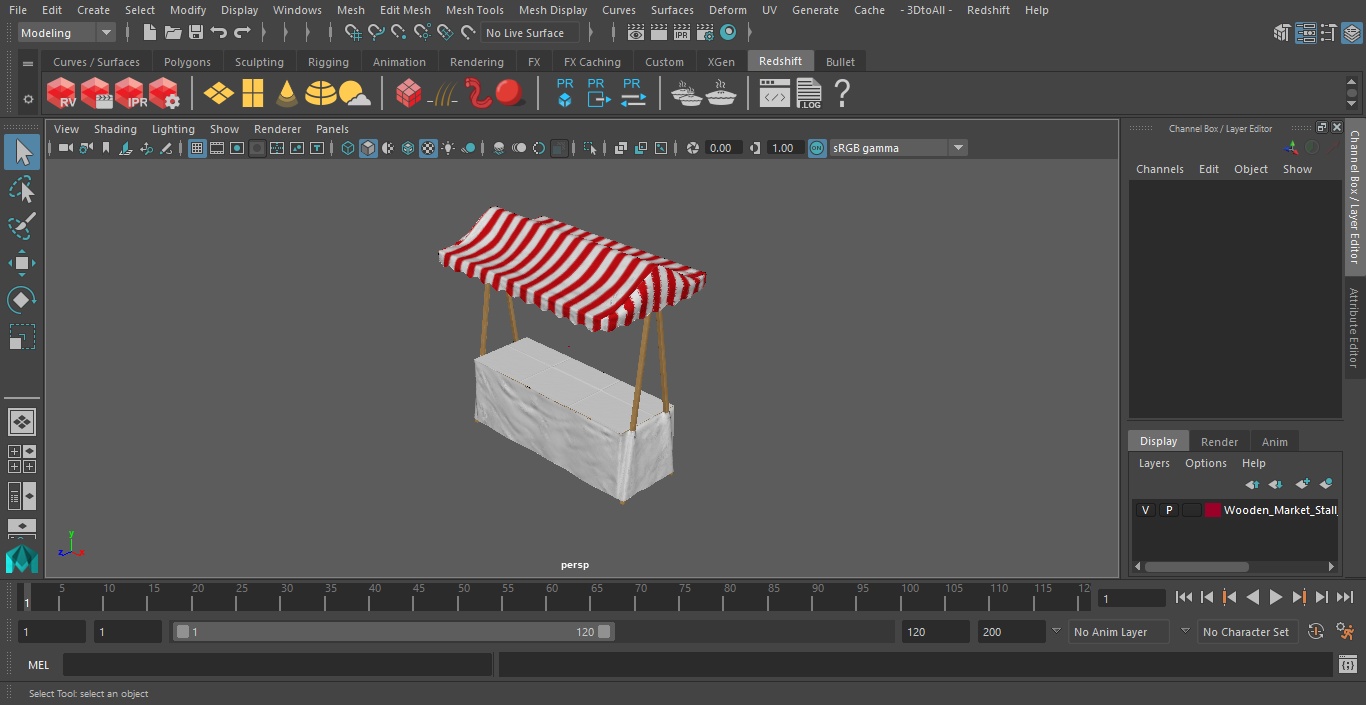Click the time range slider bar
Screen dimensions: 1366x705
(393, 632)
